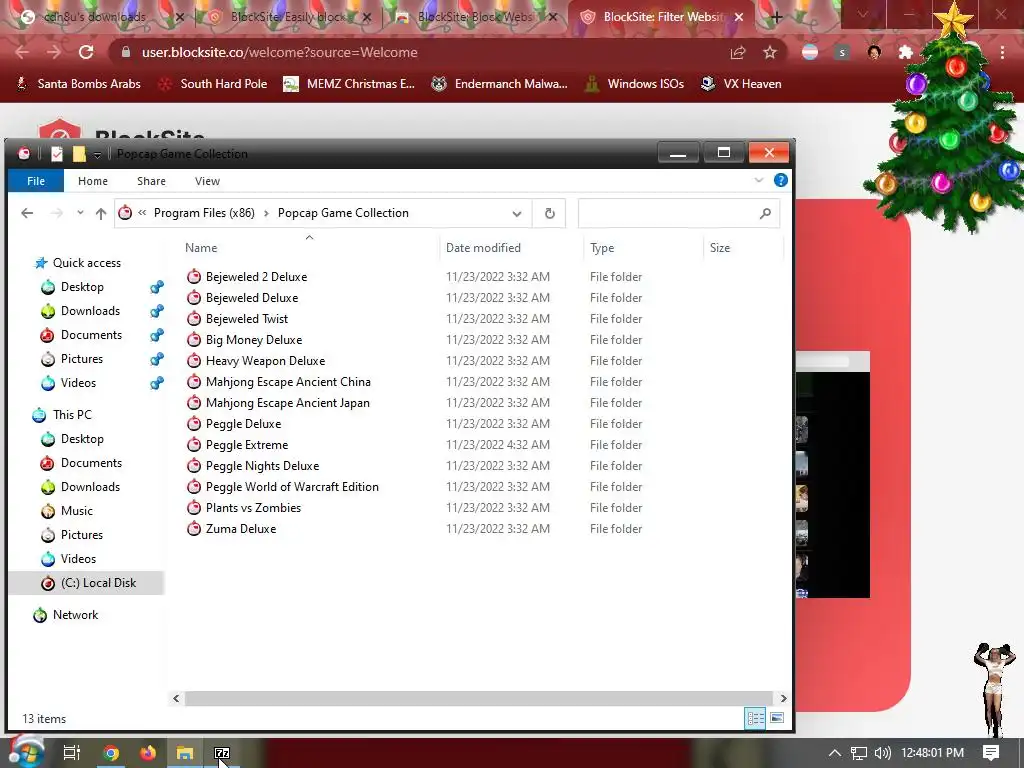Click New Folder icon in Explorer title bar
The image size is (1024, 768).
click(x=79, y=153)
